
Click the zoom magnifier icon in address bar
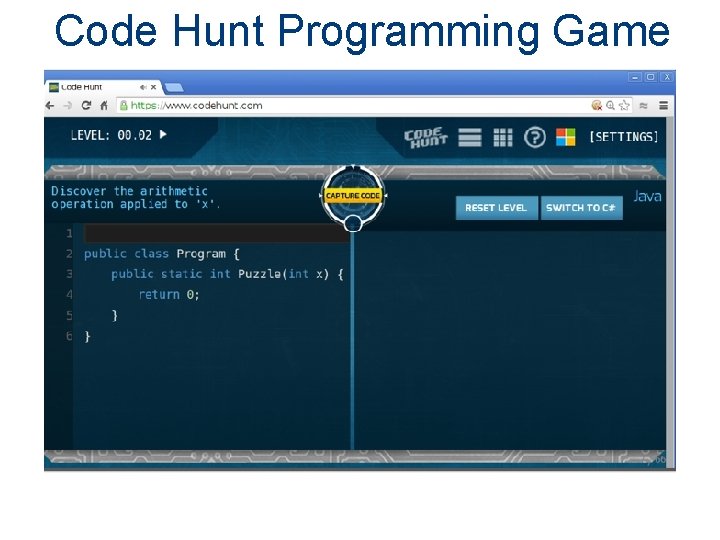tap(610, 106)
